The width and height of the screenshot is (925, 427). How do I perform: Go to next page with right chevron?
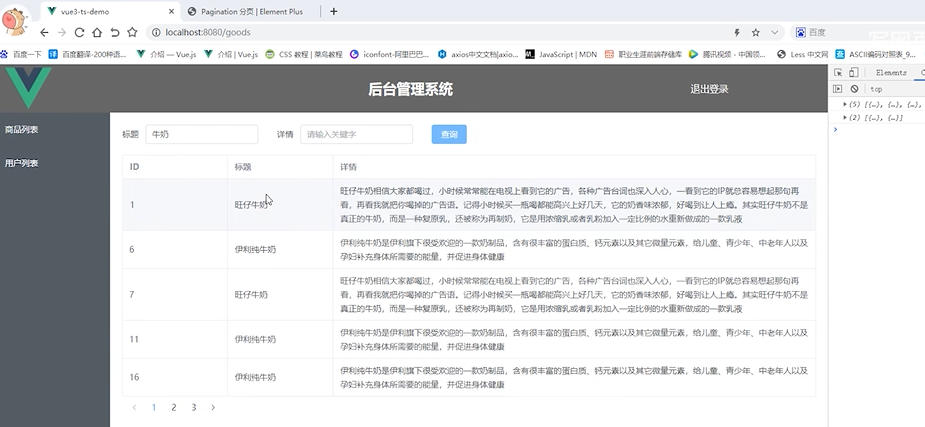point(213,407)
